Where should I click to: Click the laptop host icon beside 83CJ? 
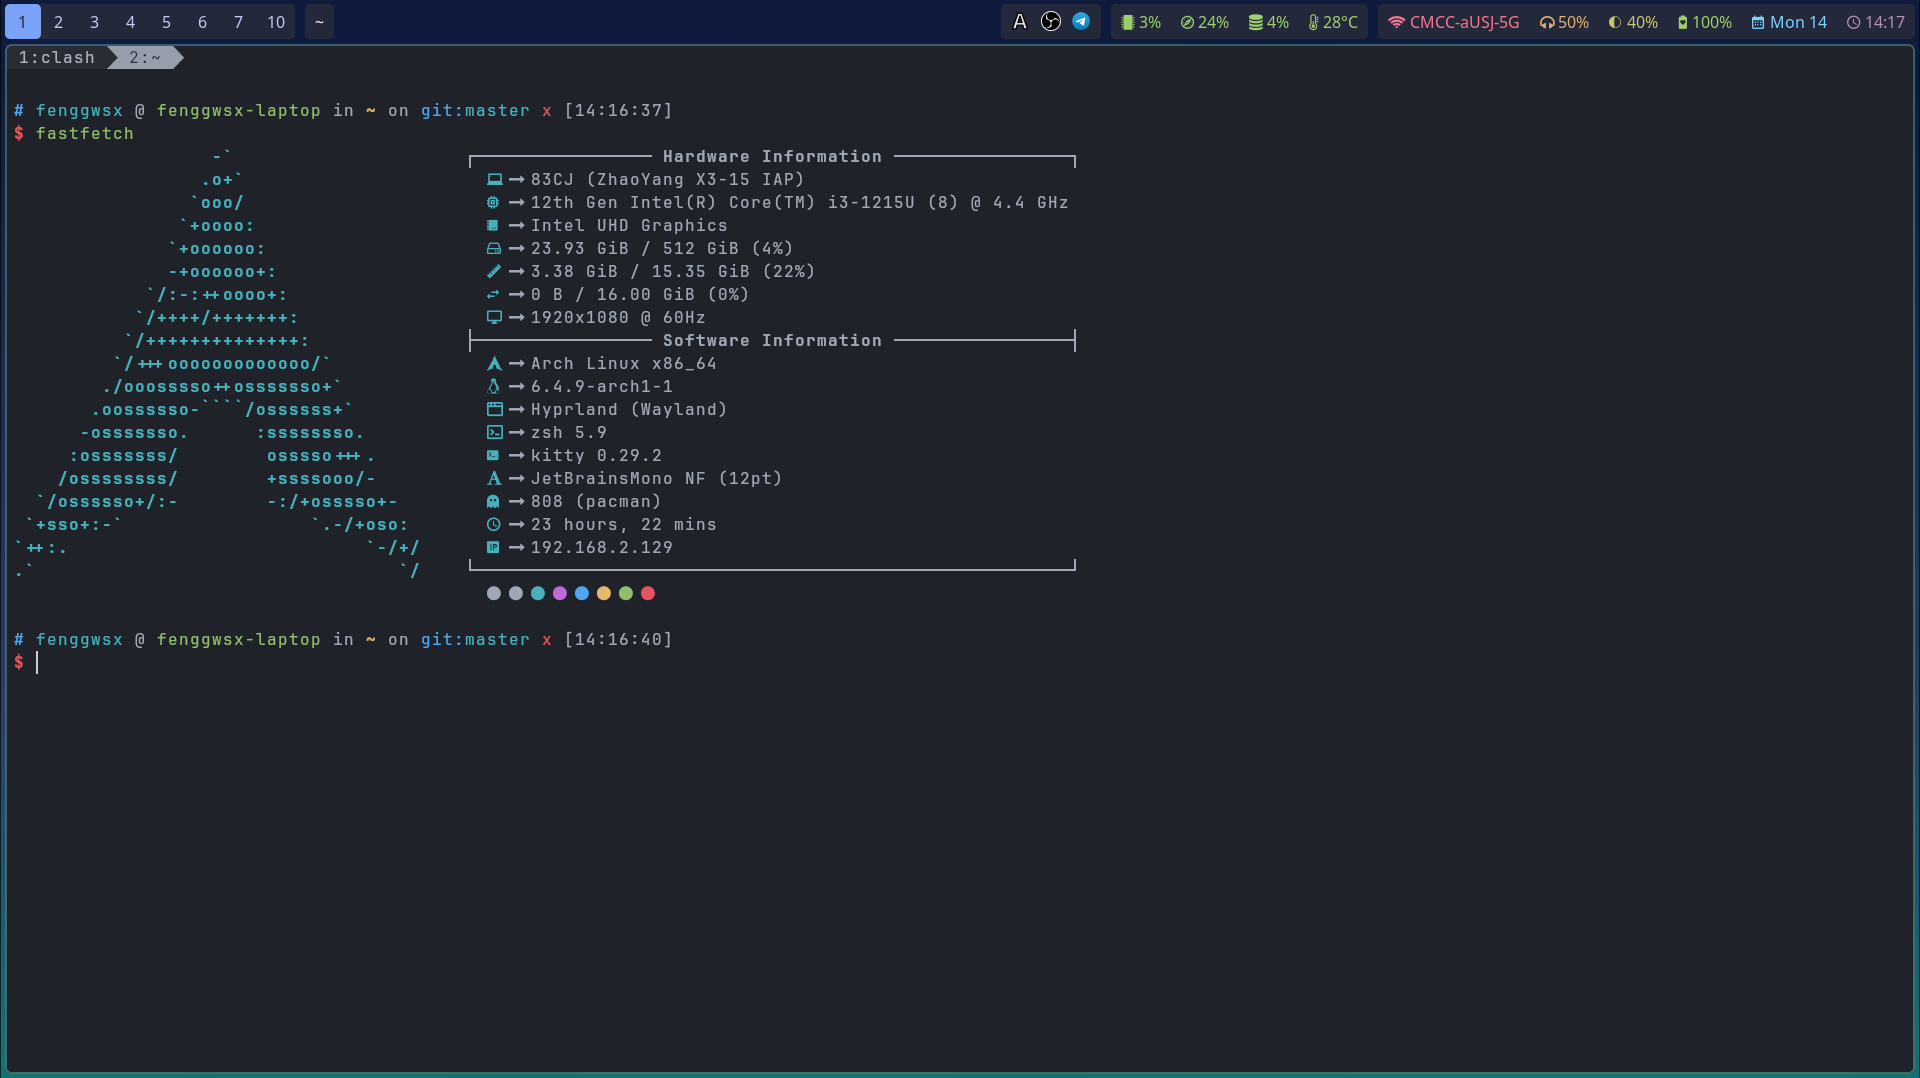[494, 180]
